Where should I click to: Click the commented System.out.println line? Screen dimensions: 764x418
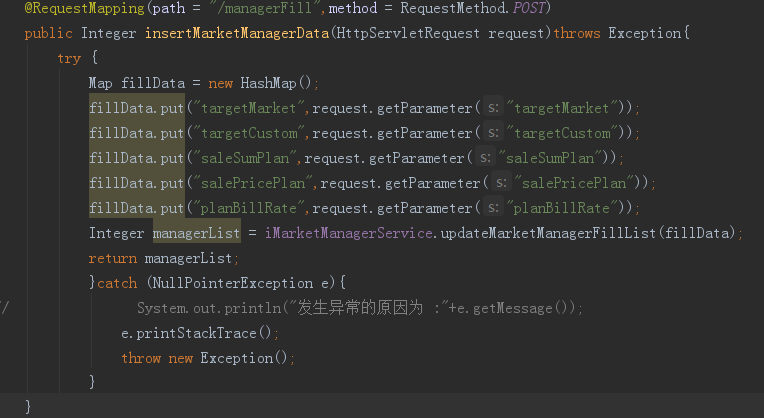click(360, 308)
